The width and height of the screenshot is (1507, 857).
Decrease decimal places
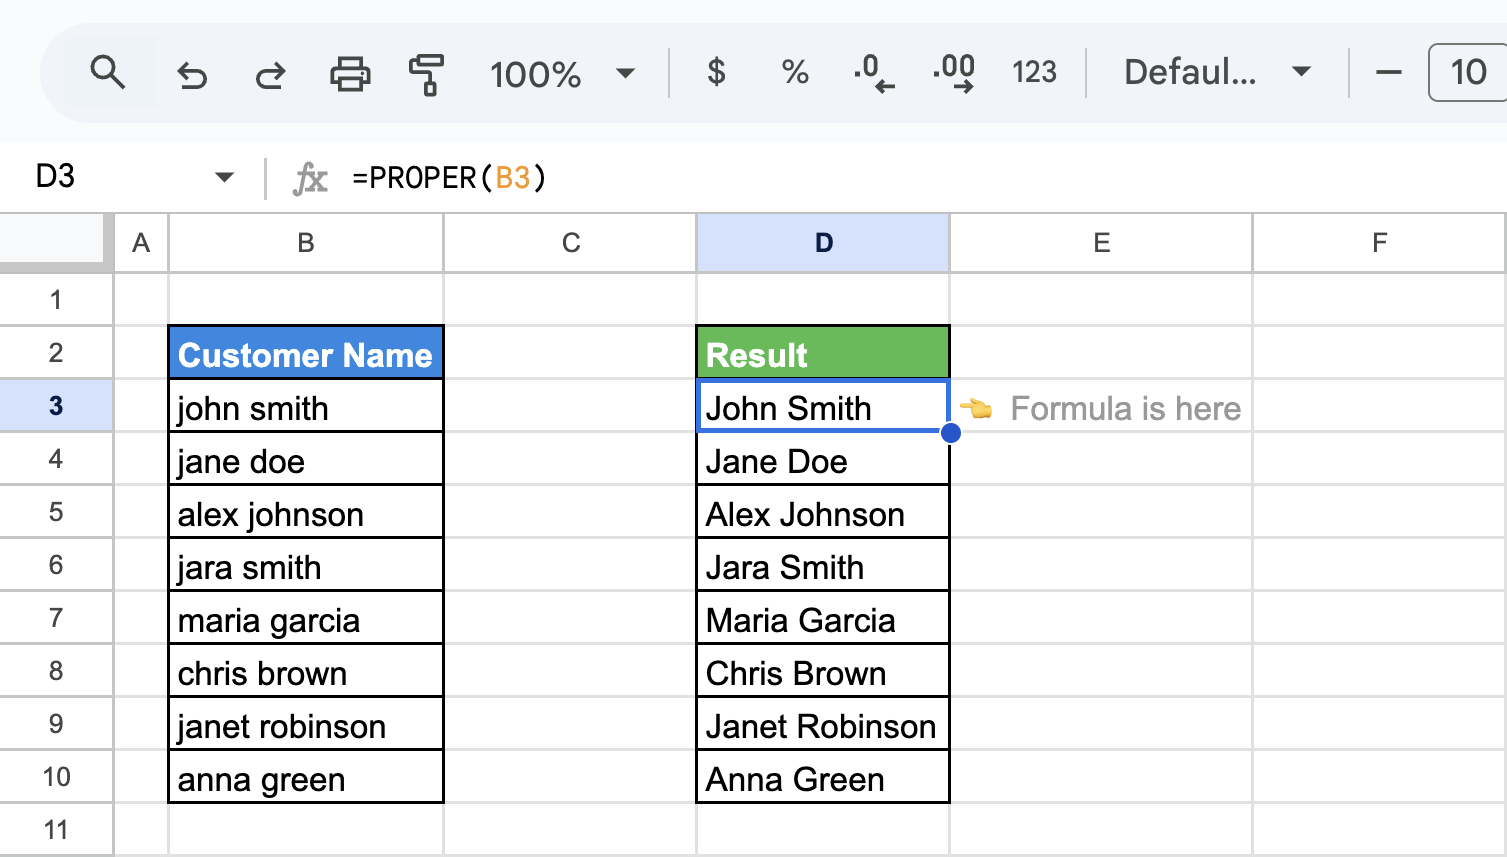[x=874, y=73]
